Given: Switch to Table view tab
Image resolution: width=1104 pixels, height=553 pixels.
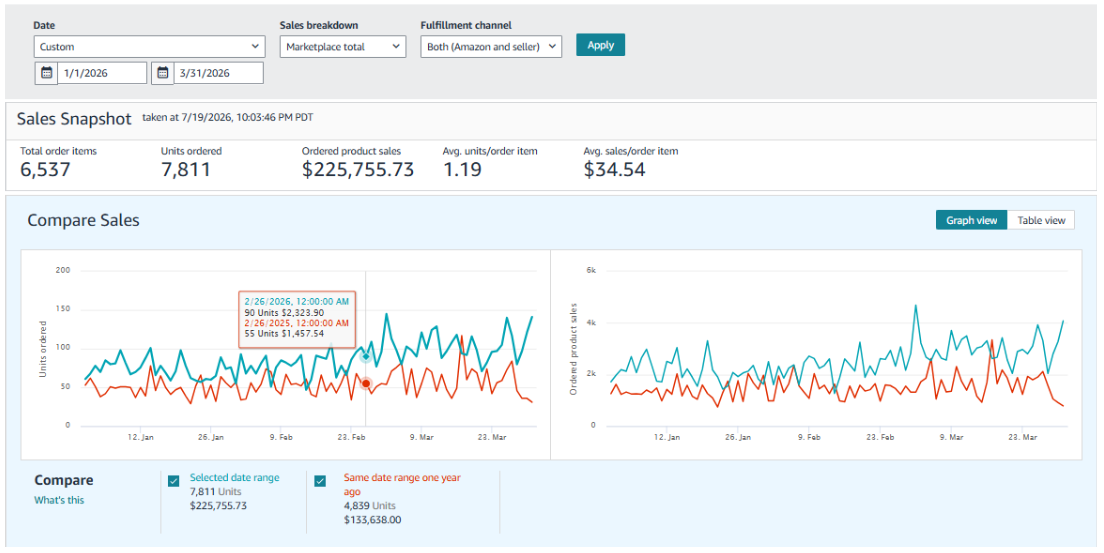Looking at the screenshot, I should pos(1041,220).
